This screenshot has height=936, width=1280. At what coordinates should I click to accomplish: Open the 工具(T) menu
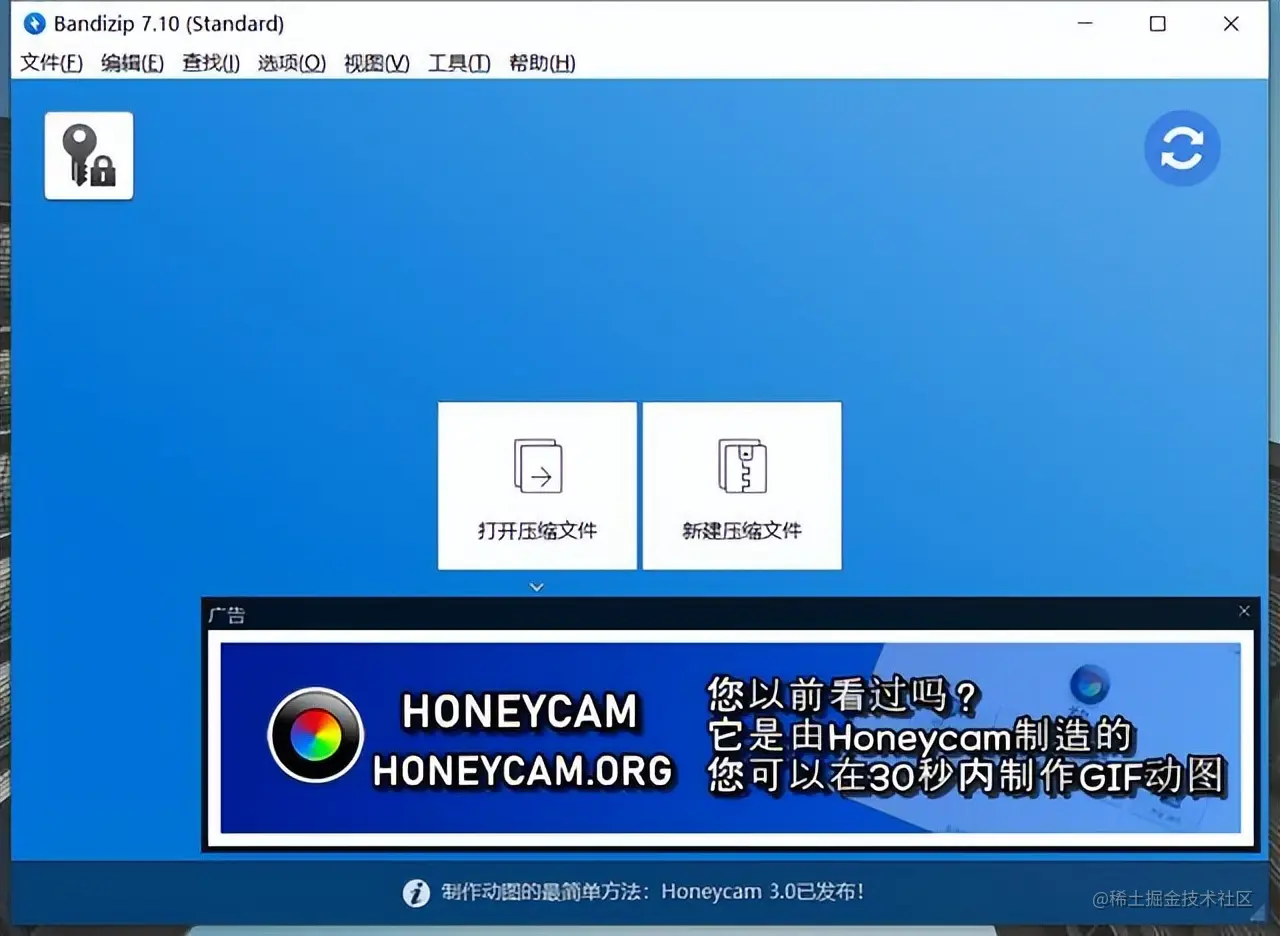[459, 63]
